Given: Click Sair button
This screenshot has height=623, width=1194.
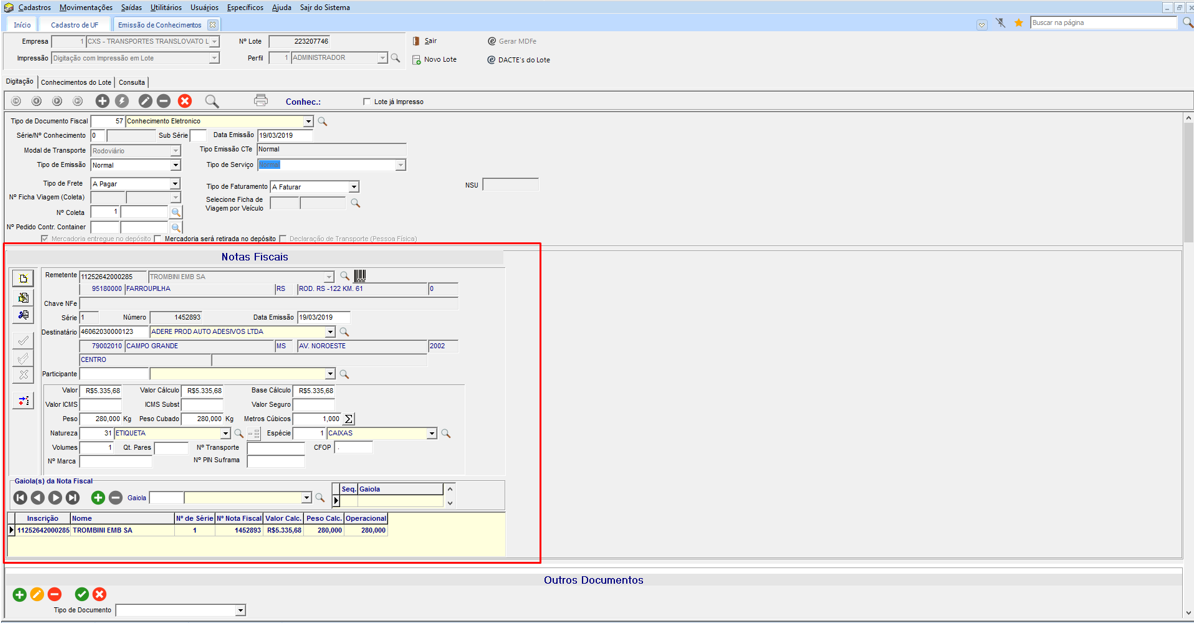Looking at the screenshot, I should [x=425, y=41].
